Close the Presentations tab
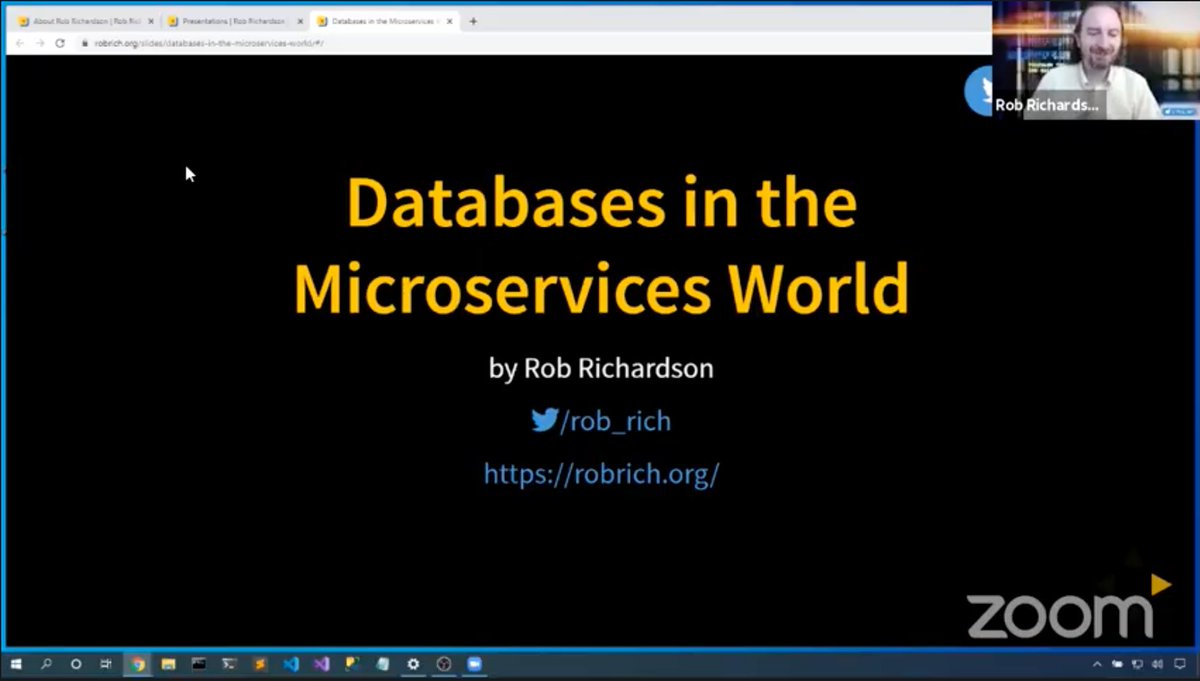The image size is (1200, 681). 300,21
